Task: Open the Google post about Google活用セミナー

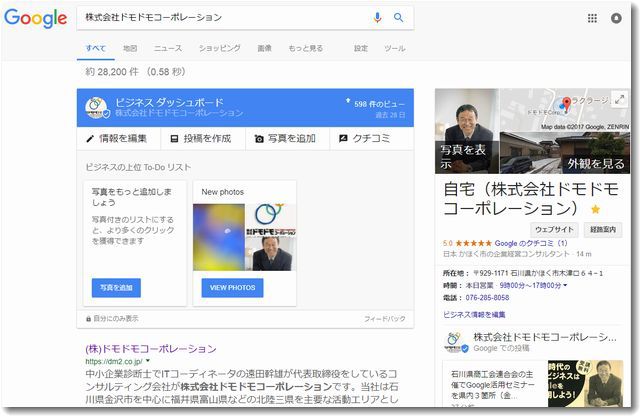Action: pyautogui.click(x=493, y=385)
